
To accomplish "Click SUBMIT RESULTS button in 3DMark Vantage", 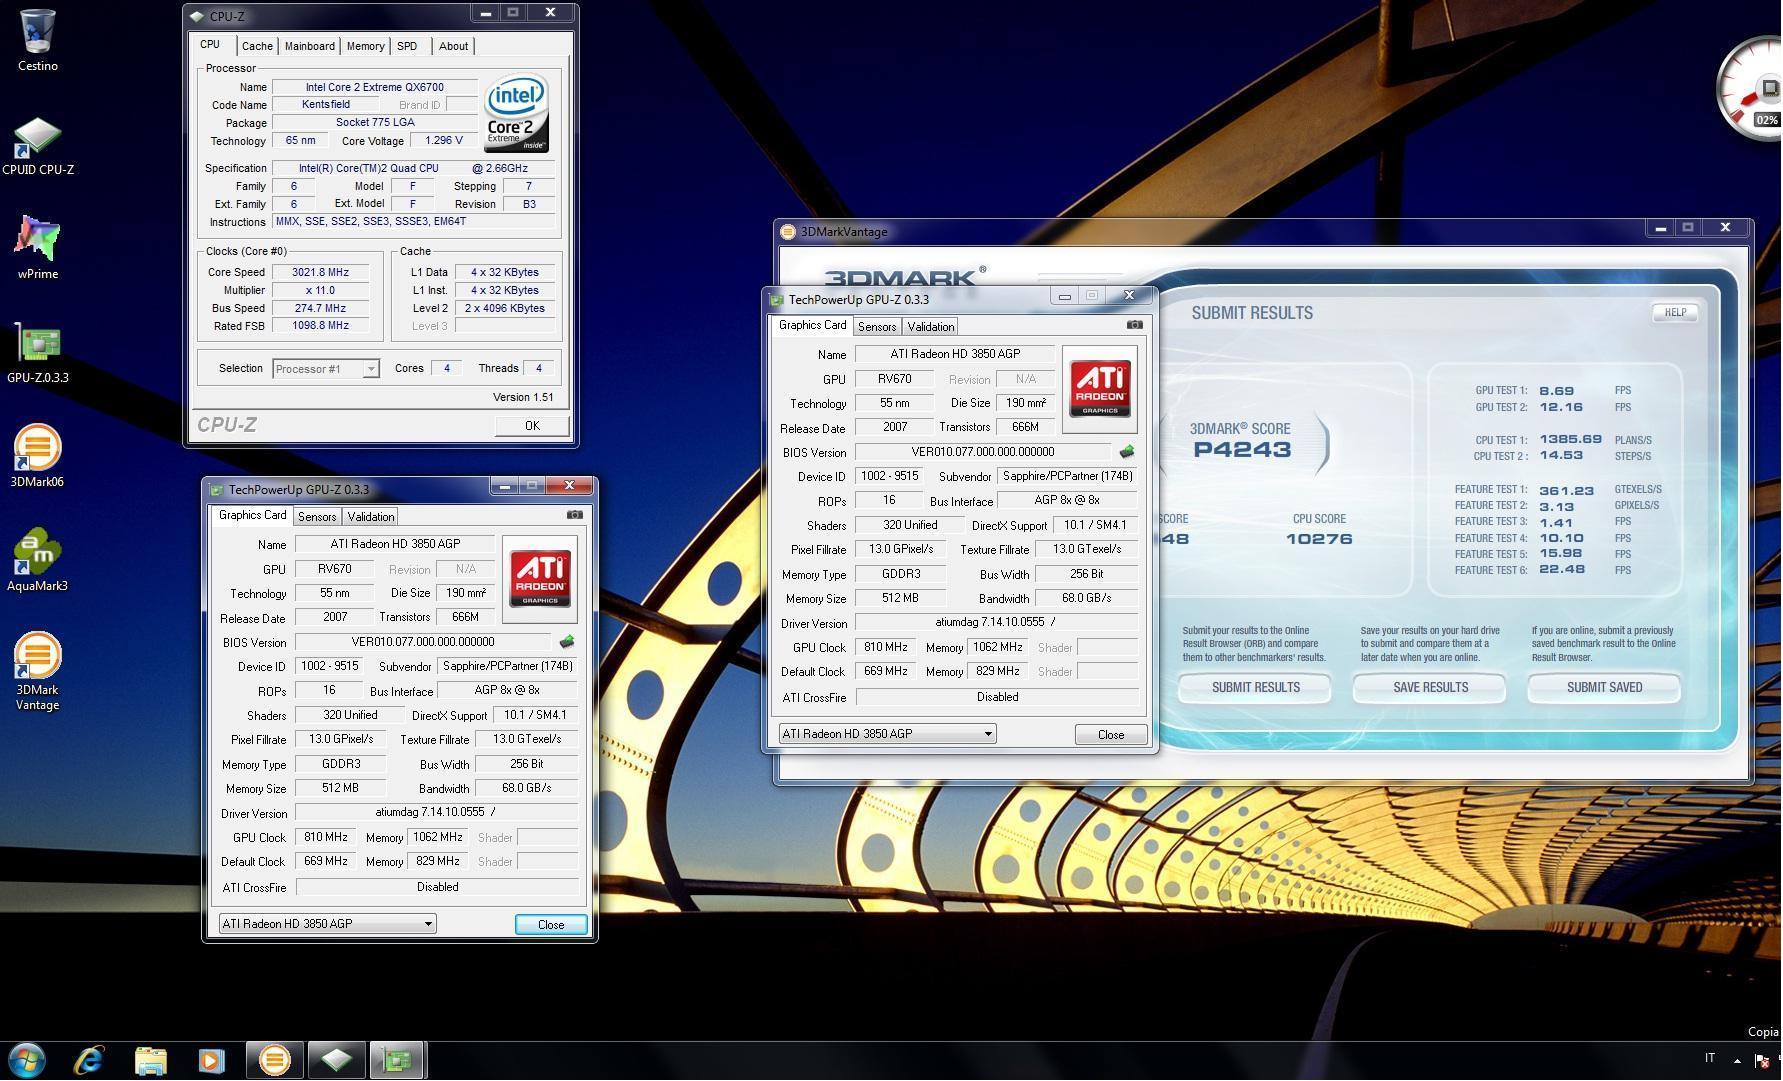I will [1255, 688].
